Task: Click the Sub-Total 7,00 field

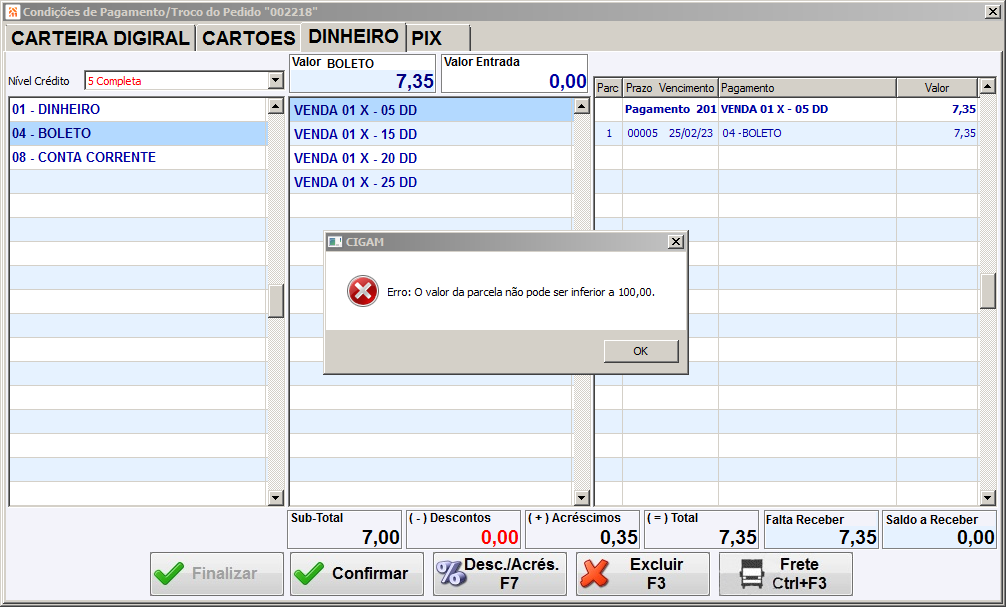Action: click(345, 529)
